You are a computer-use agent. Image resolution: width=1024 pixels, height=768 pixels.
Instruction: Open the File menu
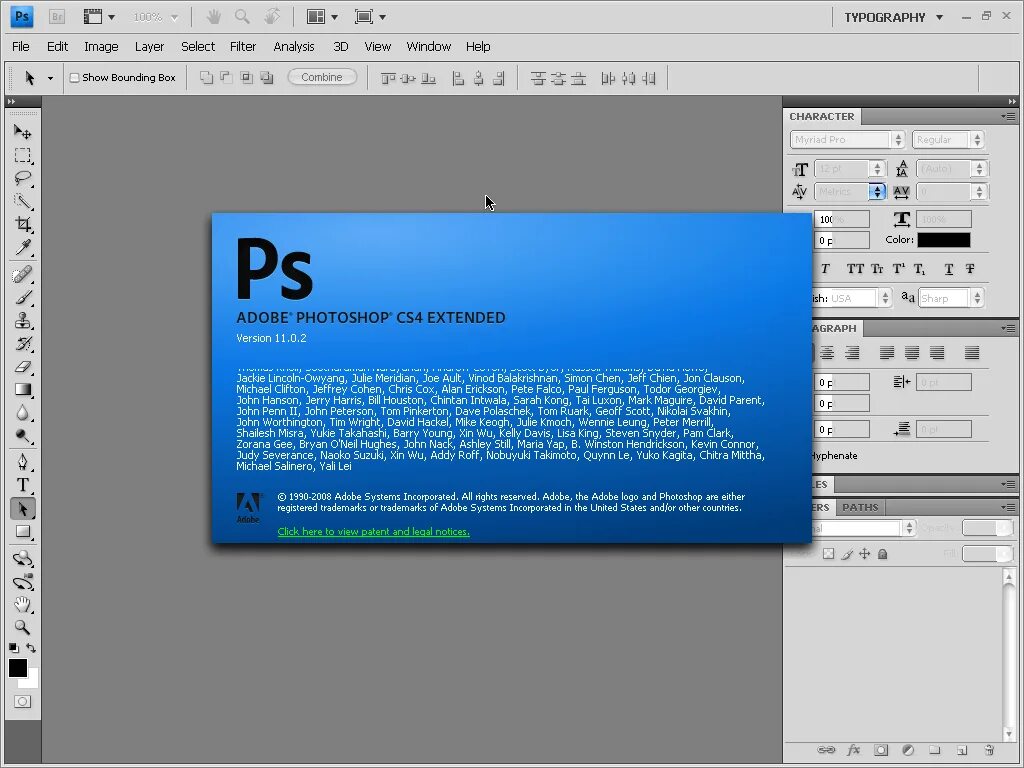[x=21, y=46]
